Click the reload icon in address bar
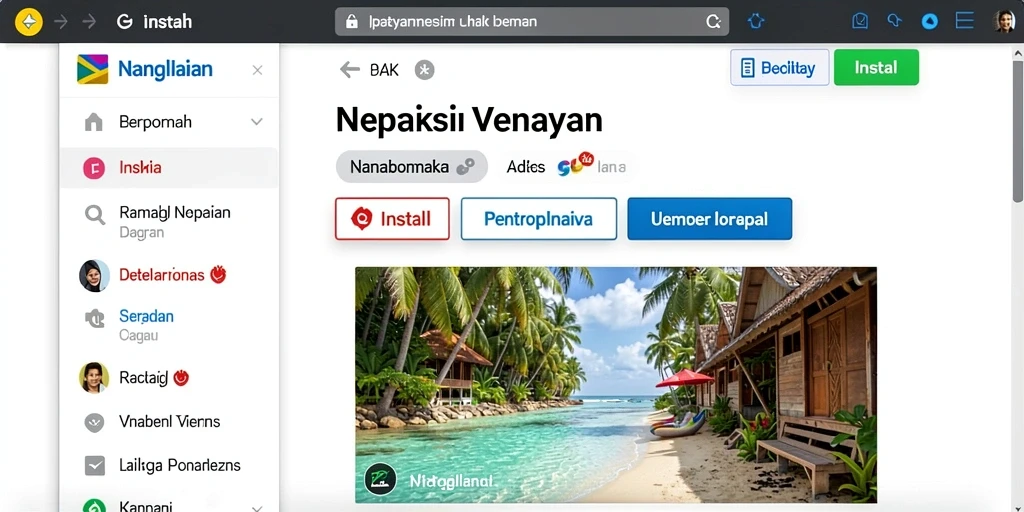The width and height of the screenshot is (1024, 512). click(x=713, y=22)
